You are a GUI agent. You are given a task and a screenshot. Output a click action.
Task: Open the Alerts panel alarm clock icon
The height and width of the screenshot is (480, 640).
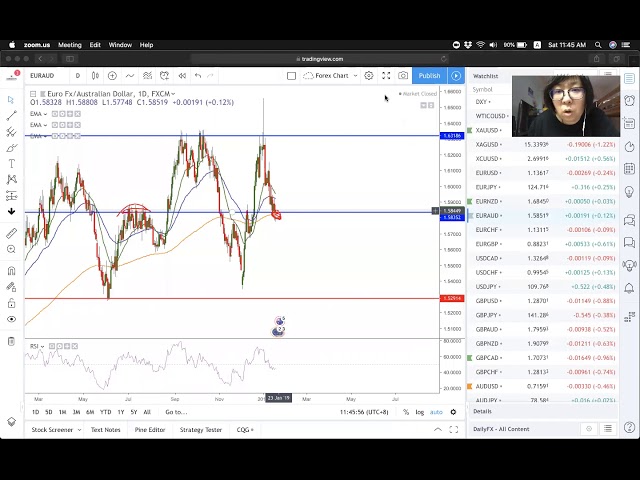[629, 100]
